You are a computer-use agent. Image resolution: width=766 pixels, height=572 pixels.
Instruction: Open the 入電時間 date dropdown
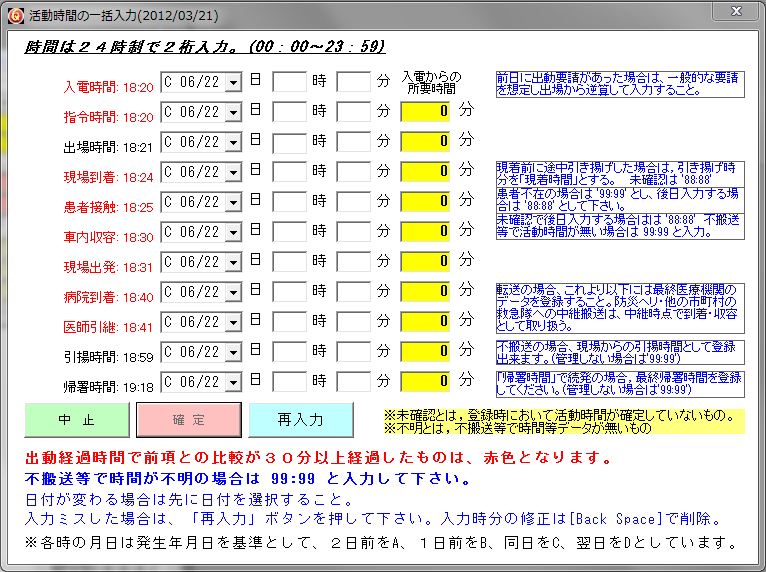pos(233,82)
